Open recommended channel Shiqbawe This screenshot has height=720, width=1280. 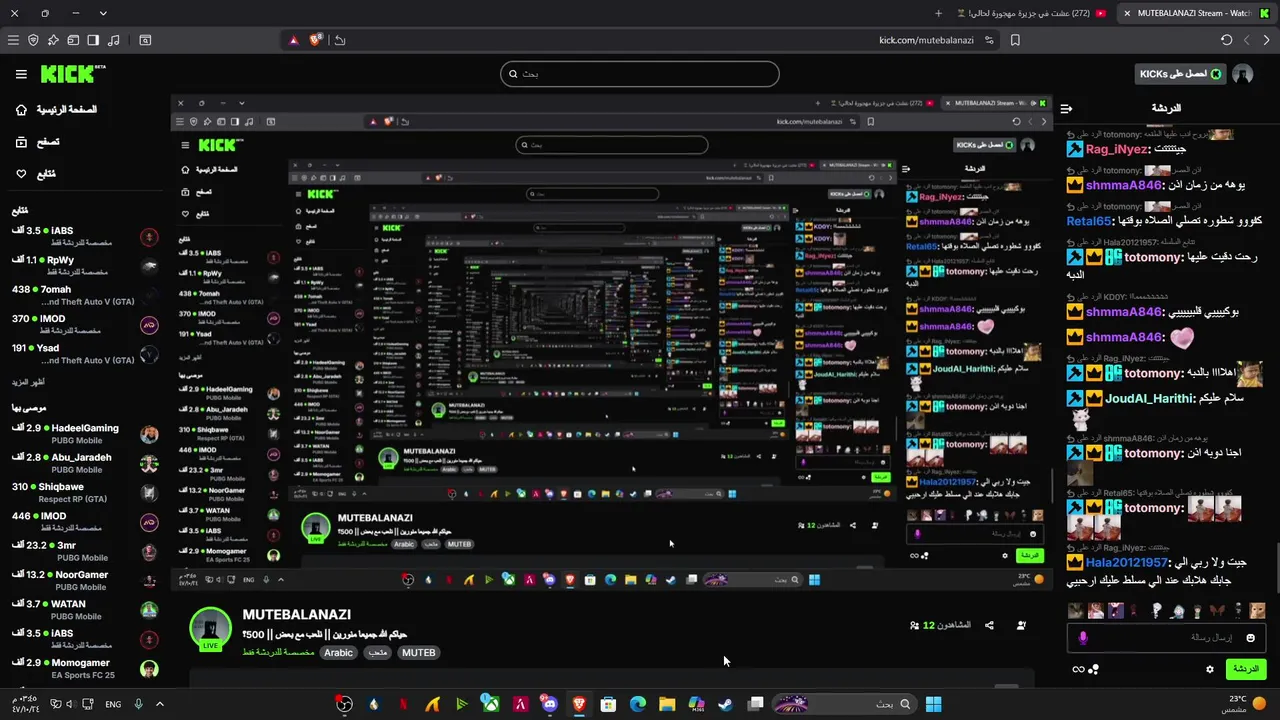coord(85,492)
